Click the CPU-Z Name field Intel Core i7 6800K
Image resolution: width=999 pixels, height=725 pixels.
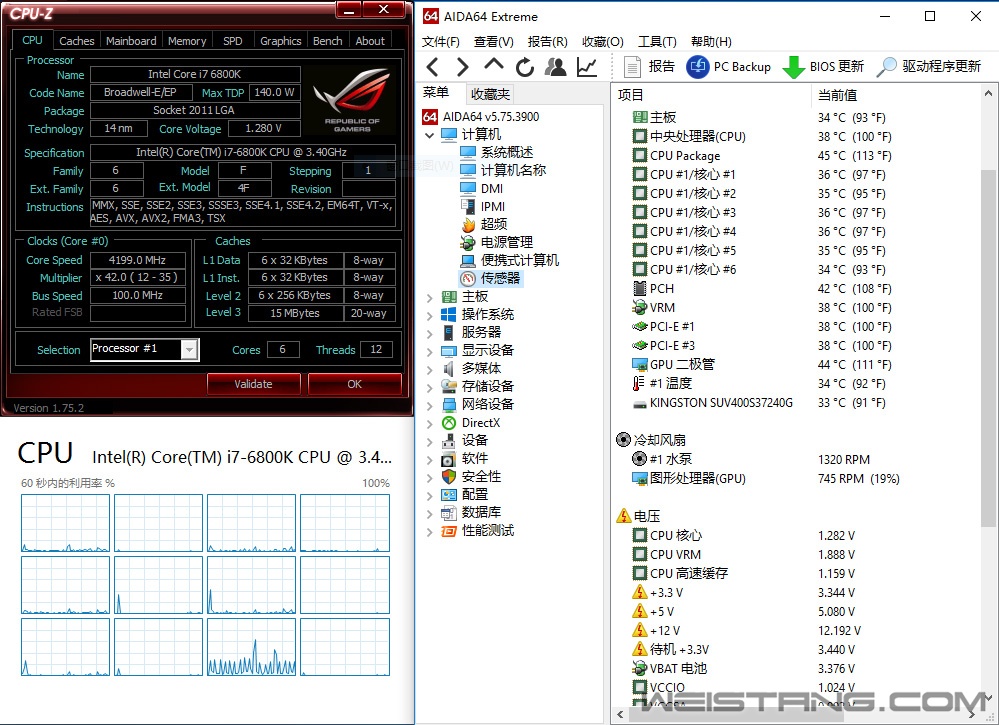coord(195,74)
